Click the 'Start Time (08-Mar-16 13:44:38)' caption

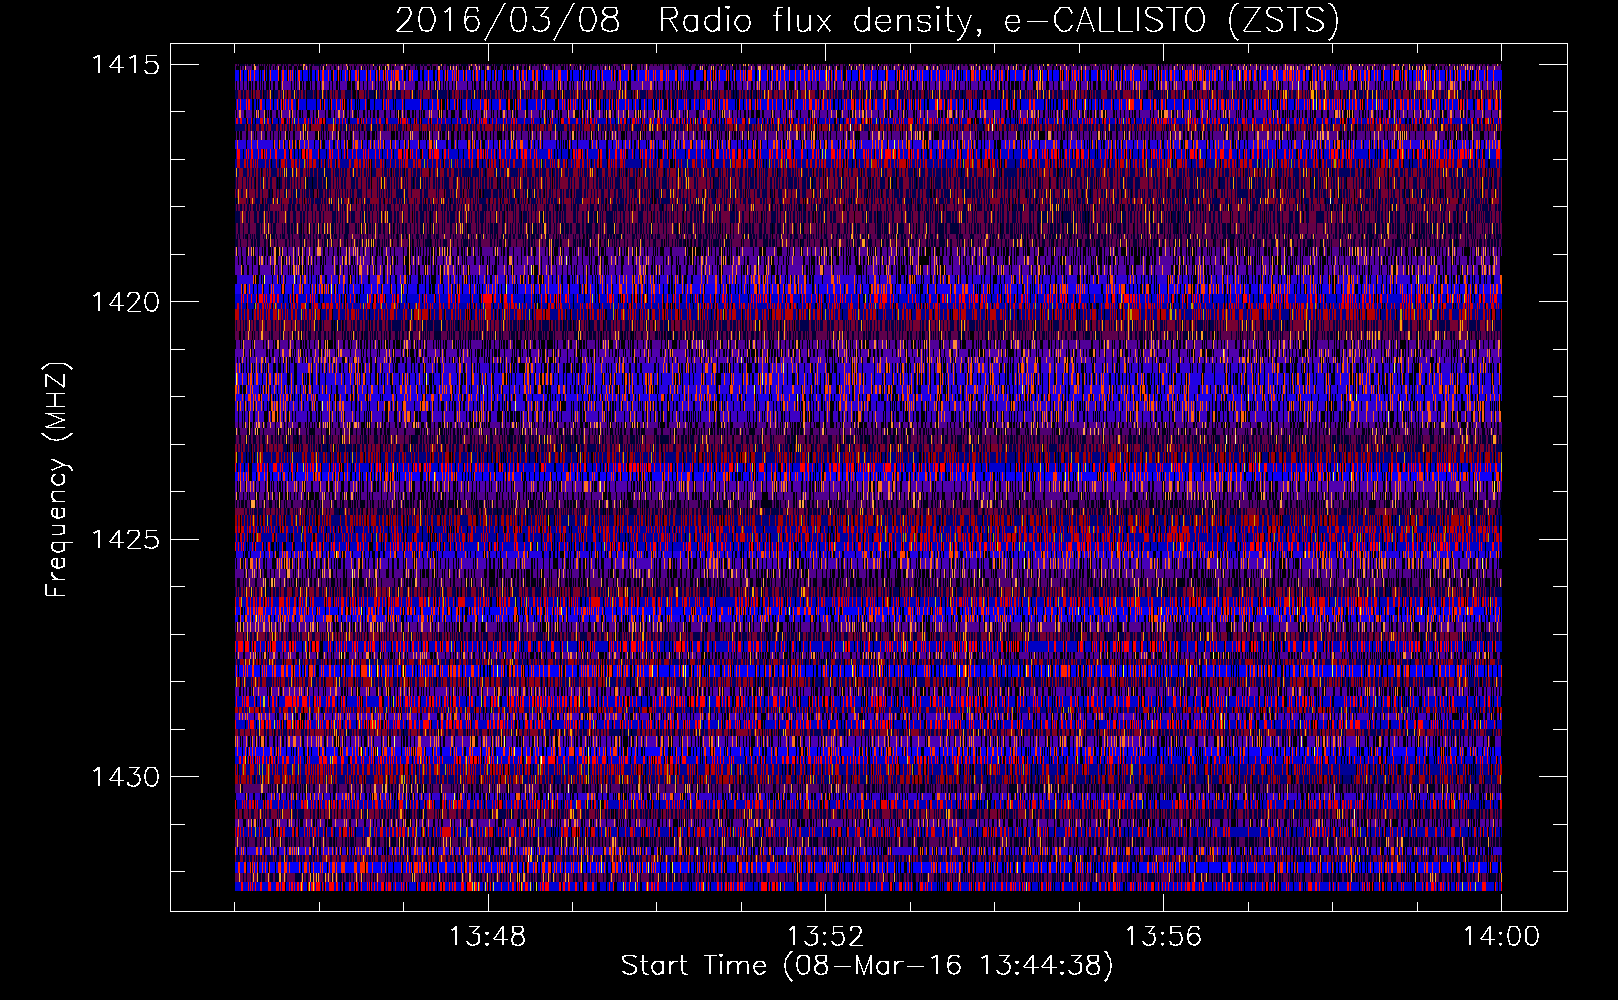867,966
